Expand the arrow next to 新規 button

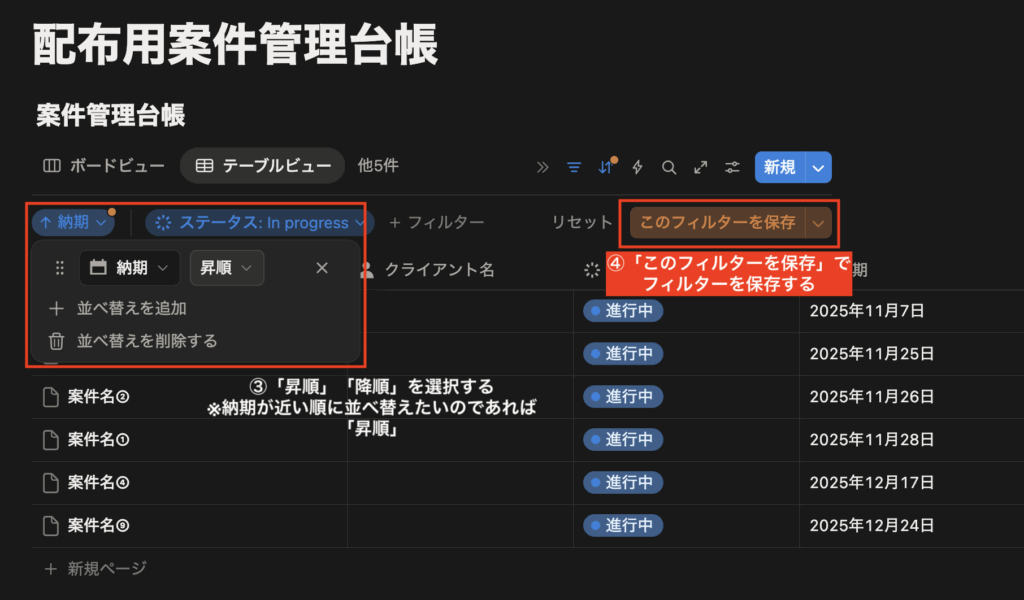tap(819, 167)
